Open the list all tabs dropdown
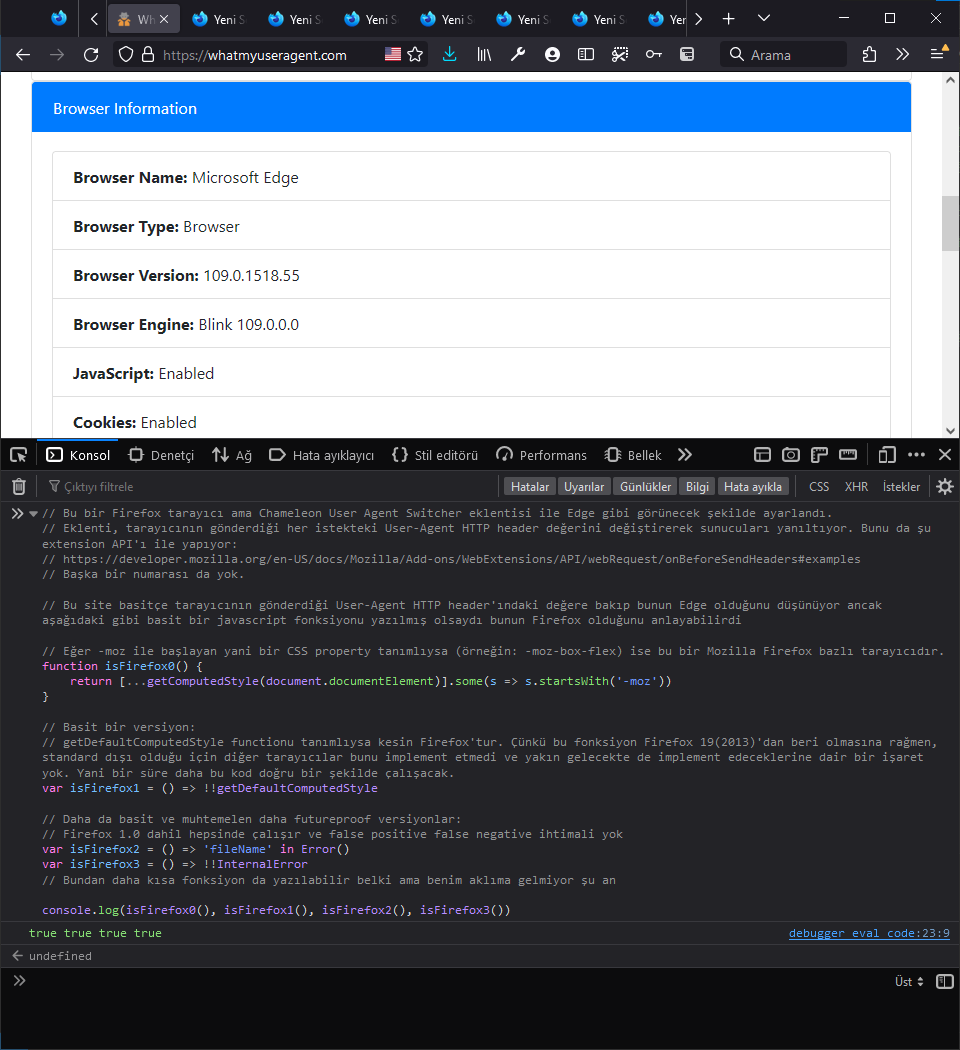 tap(763, 19)
